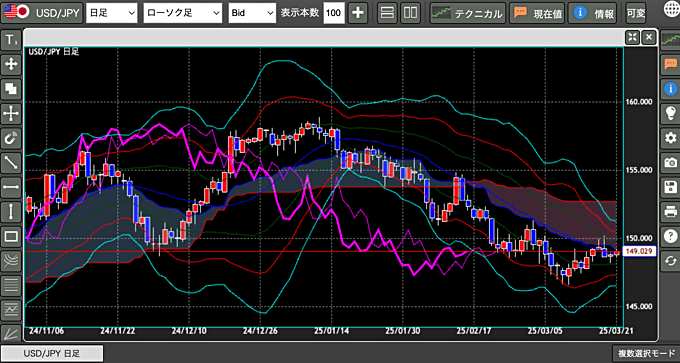The width and height of the screenshot is (680, 363).
Task: Print the chart with printer icon
Action: (670, 212)
